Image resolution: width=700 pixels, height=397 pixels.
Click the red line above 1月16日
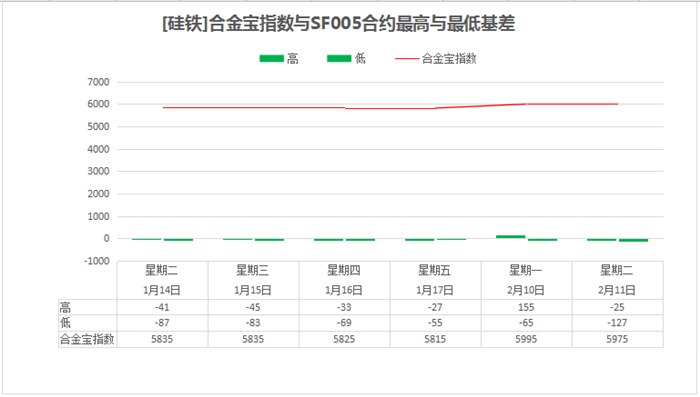[344, 108]
